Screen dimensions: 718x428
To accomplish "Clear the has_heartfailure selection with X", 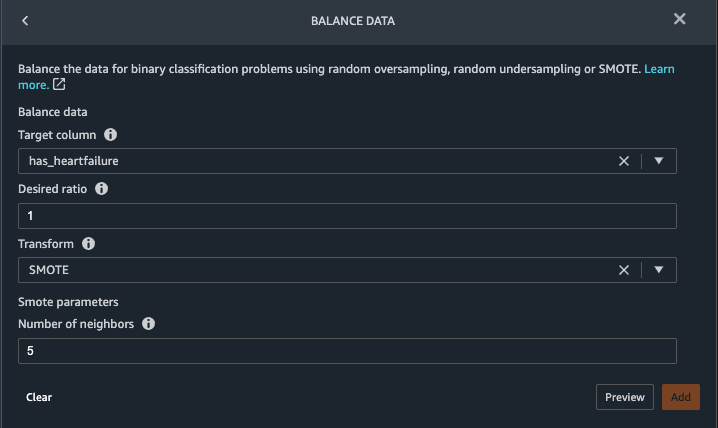I will coord(624,161).
